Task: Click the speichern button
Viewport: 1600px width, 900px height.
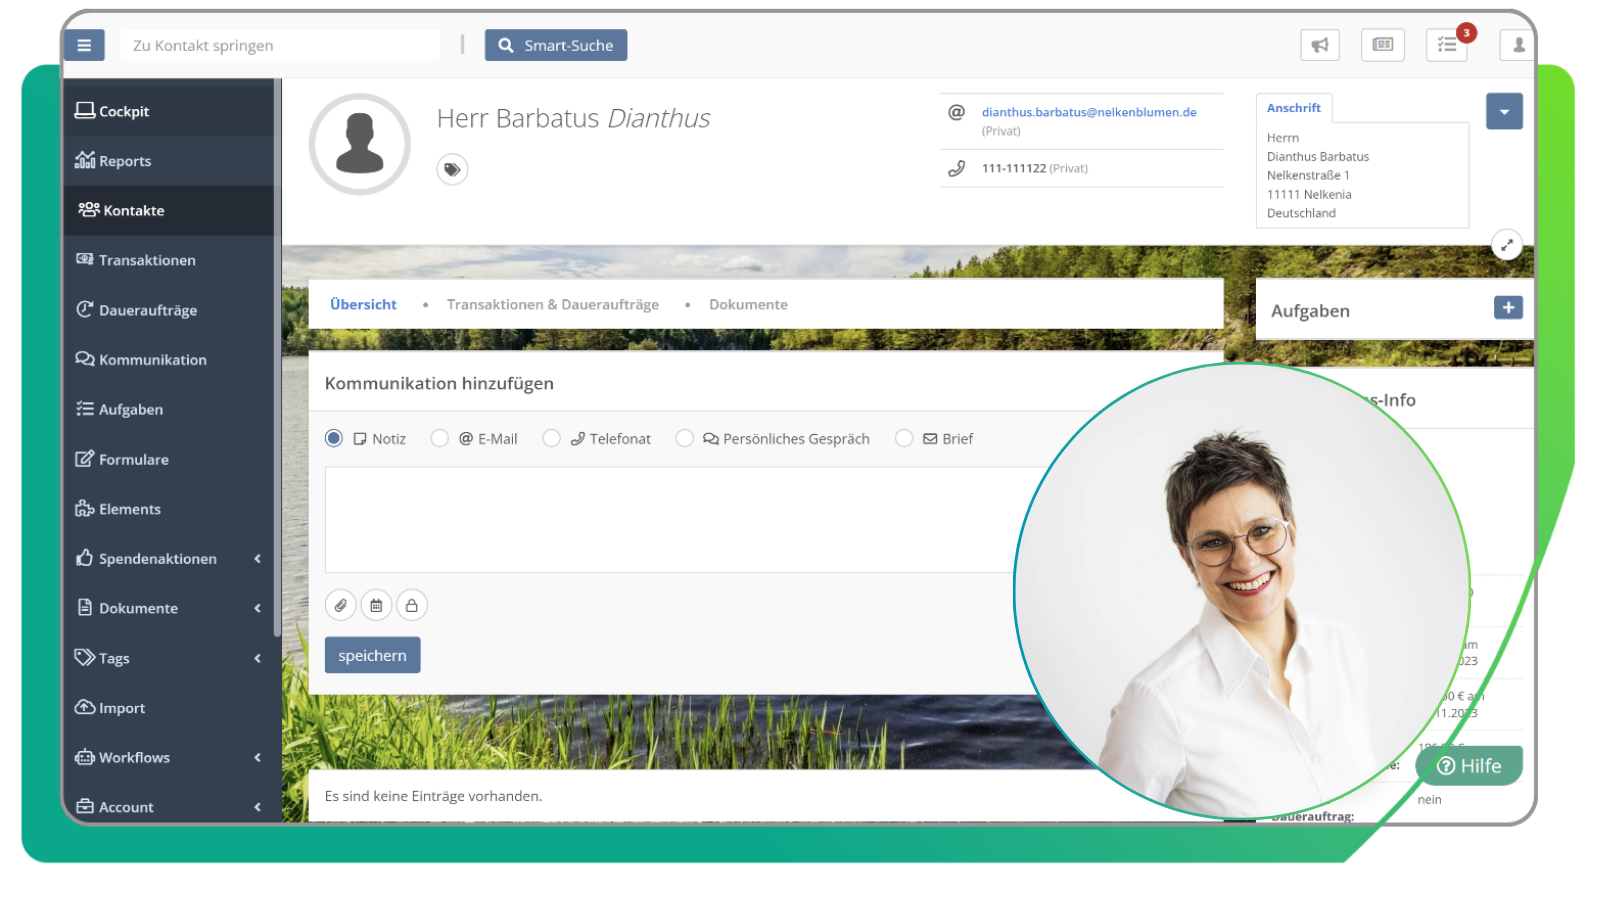Action: [x=372, y=655]
